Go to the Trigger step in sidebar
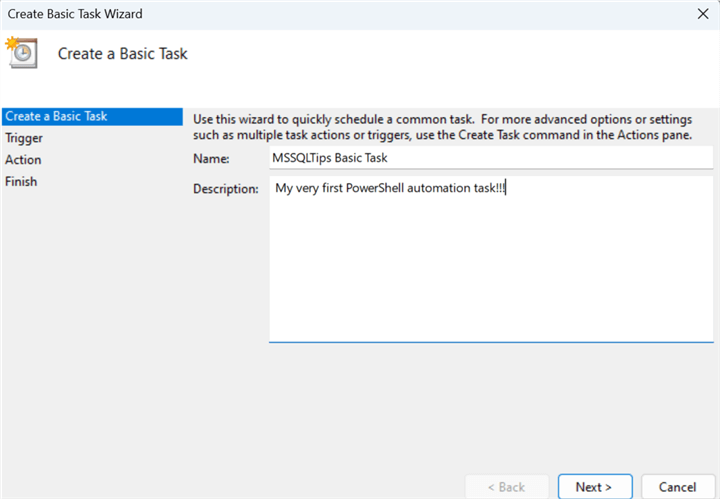 [x=25, y=138]
